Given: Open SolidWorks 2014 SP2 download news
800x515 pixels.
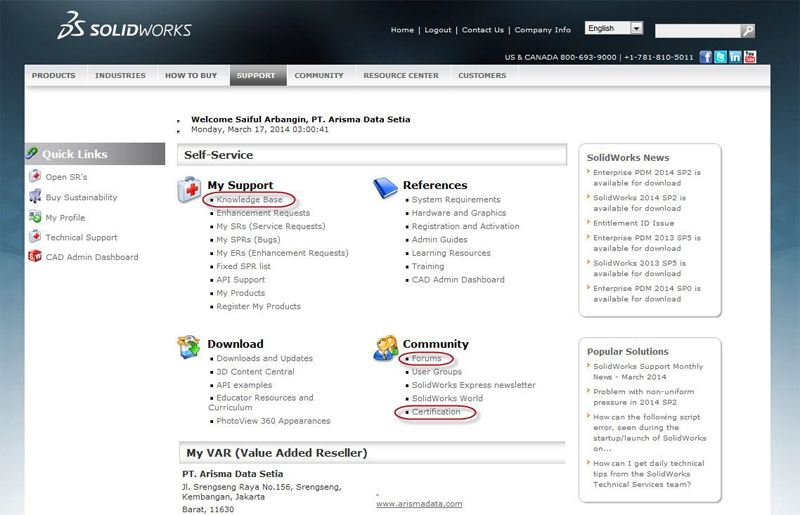Looking at the screenshot, I should point(639,203).
